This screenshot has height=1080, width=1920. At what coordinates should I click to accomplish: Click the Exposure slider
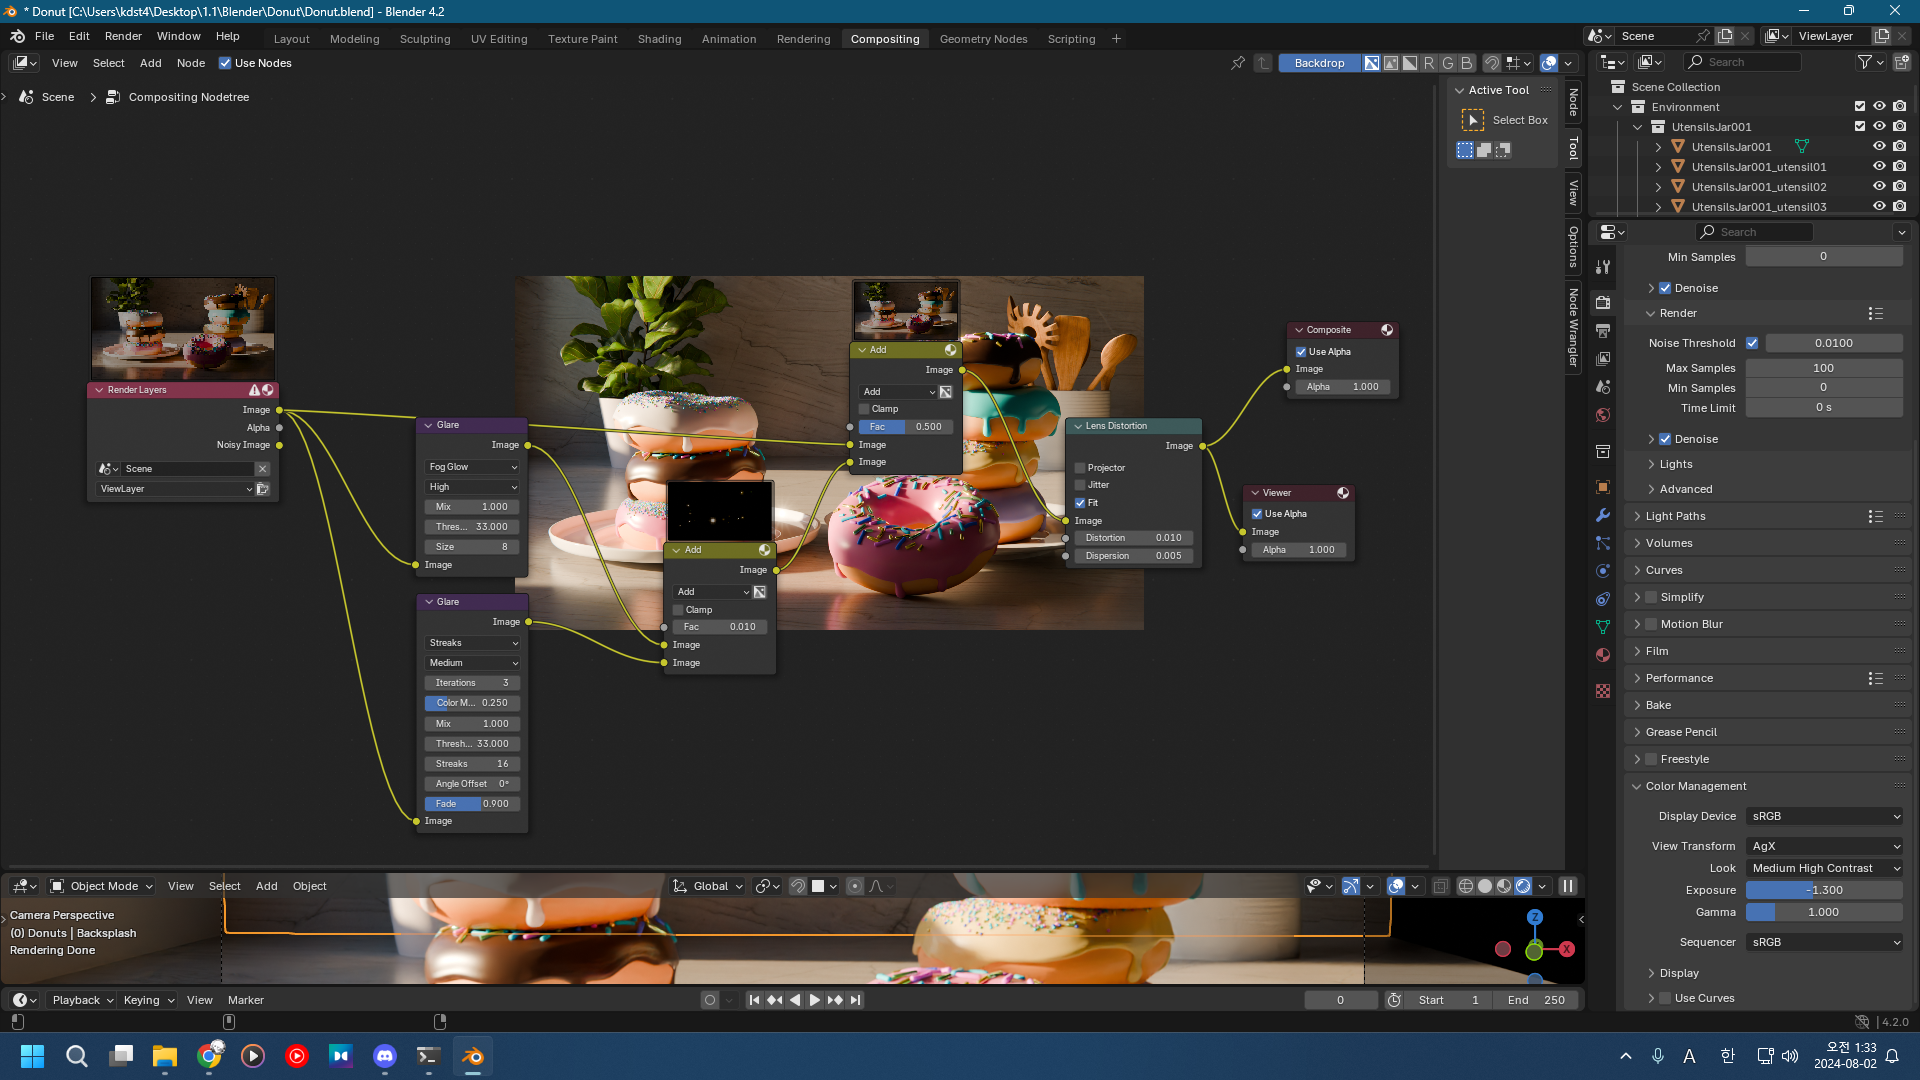[x=1825, y=890]
